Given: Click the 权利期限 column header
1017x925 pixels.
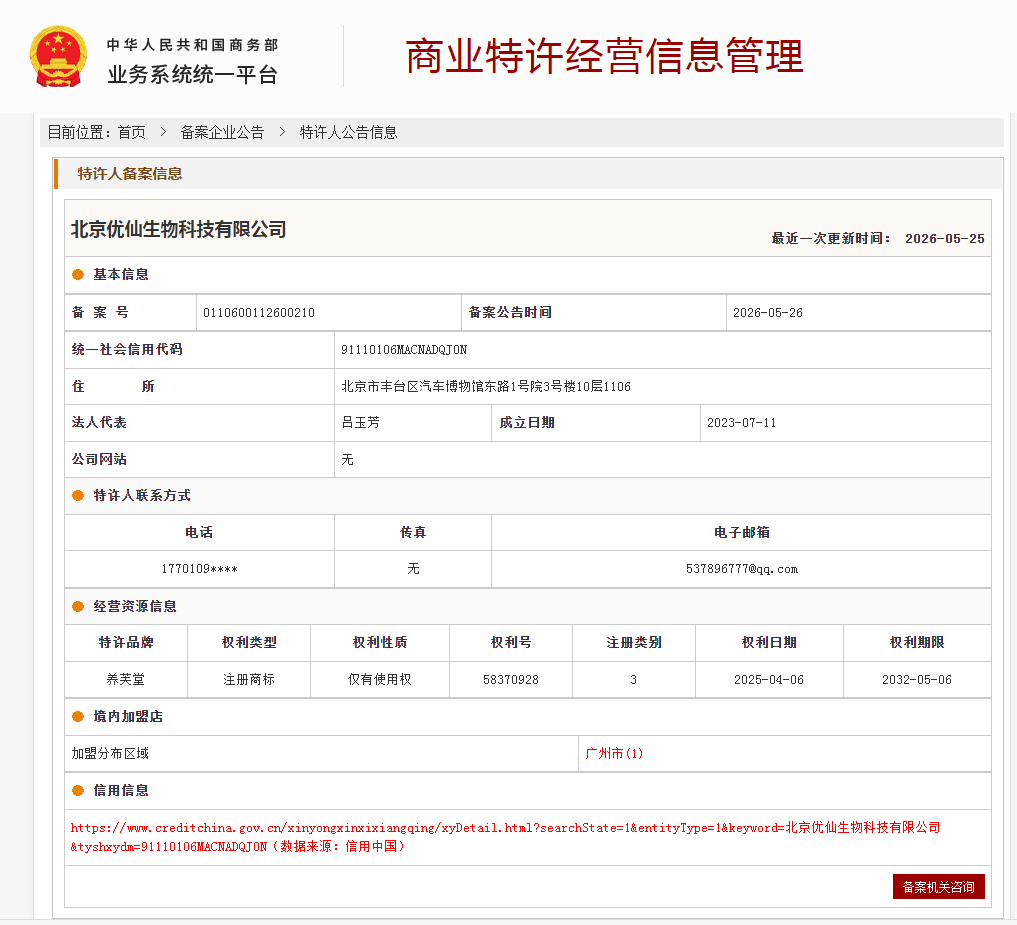Looking at the screenshot, I should click(916, 642).
